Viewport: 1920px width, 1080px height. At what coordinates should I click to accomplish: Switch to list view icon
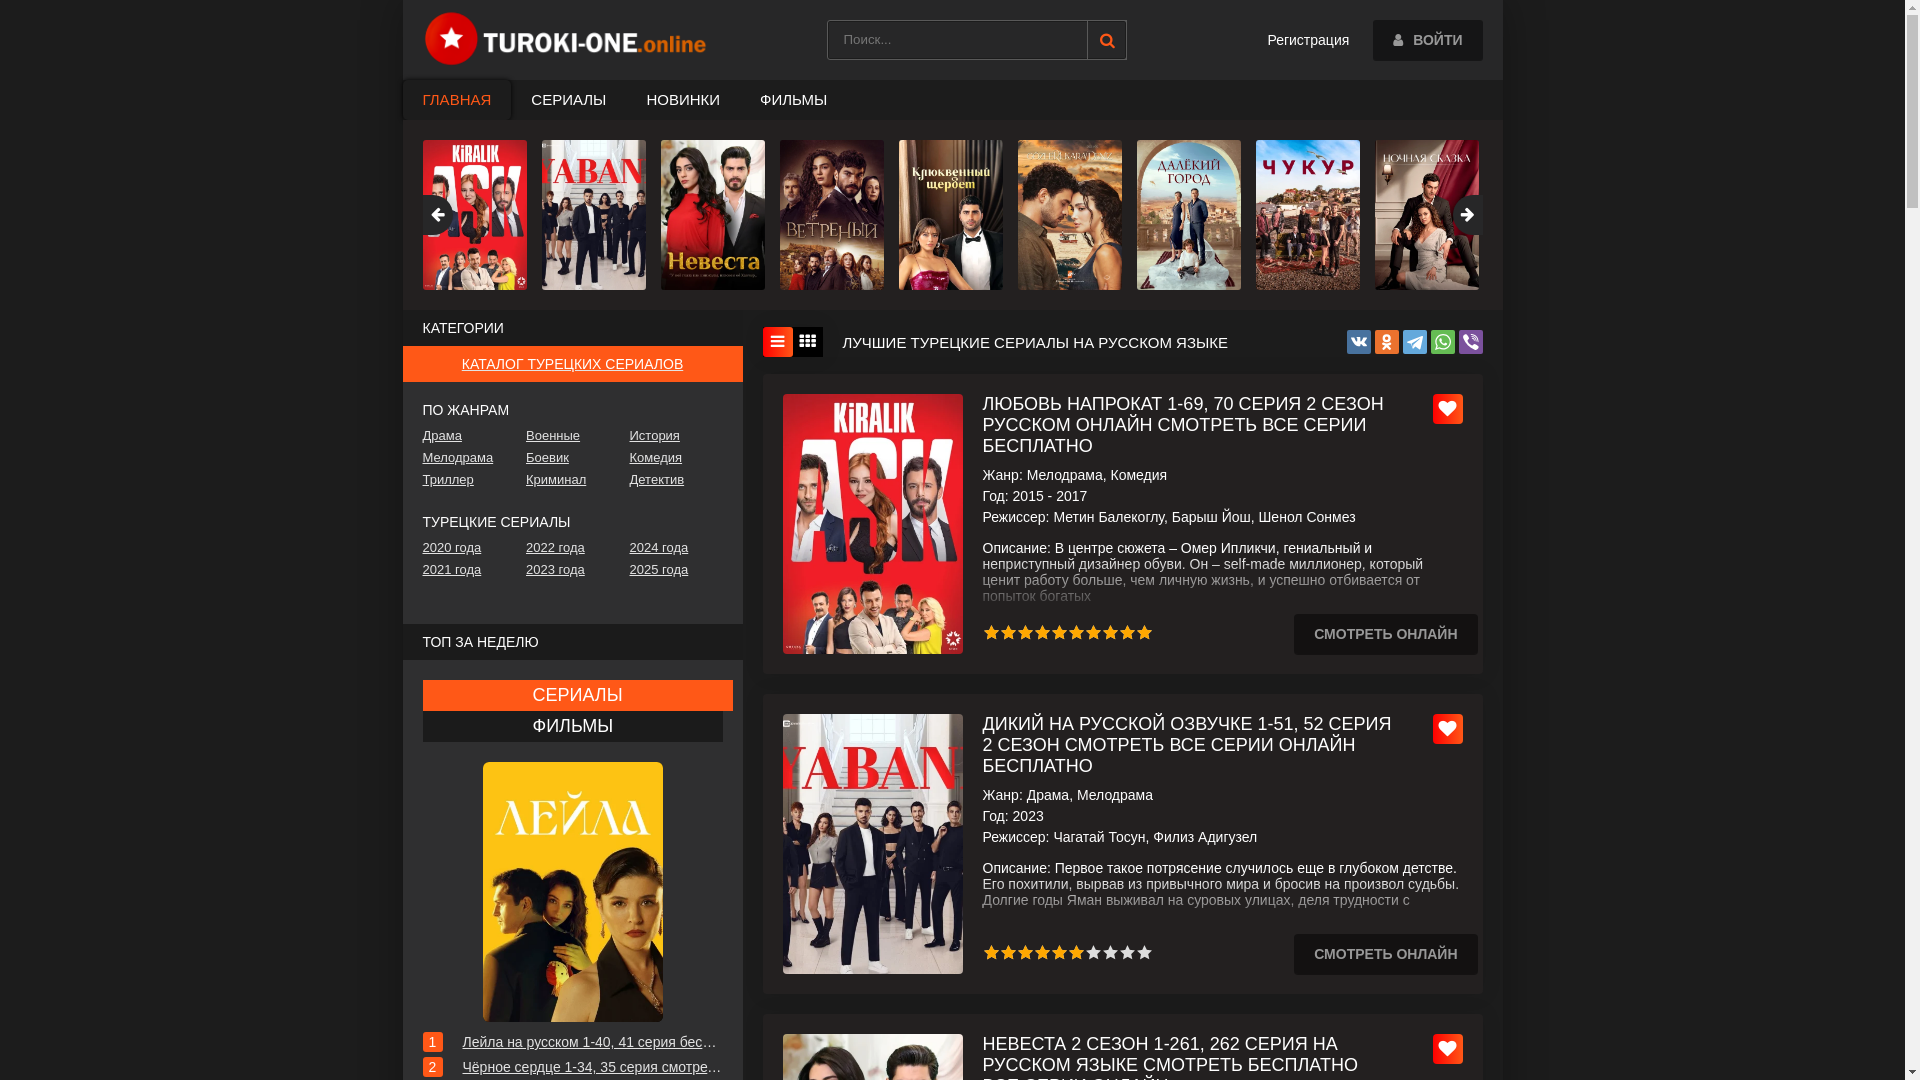click(x=777, y=342)
